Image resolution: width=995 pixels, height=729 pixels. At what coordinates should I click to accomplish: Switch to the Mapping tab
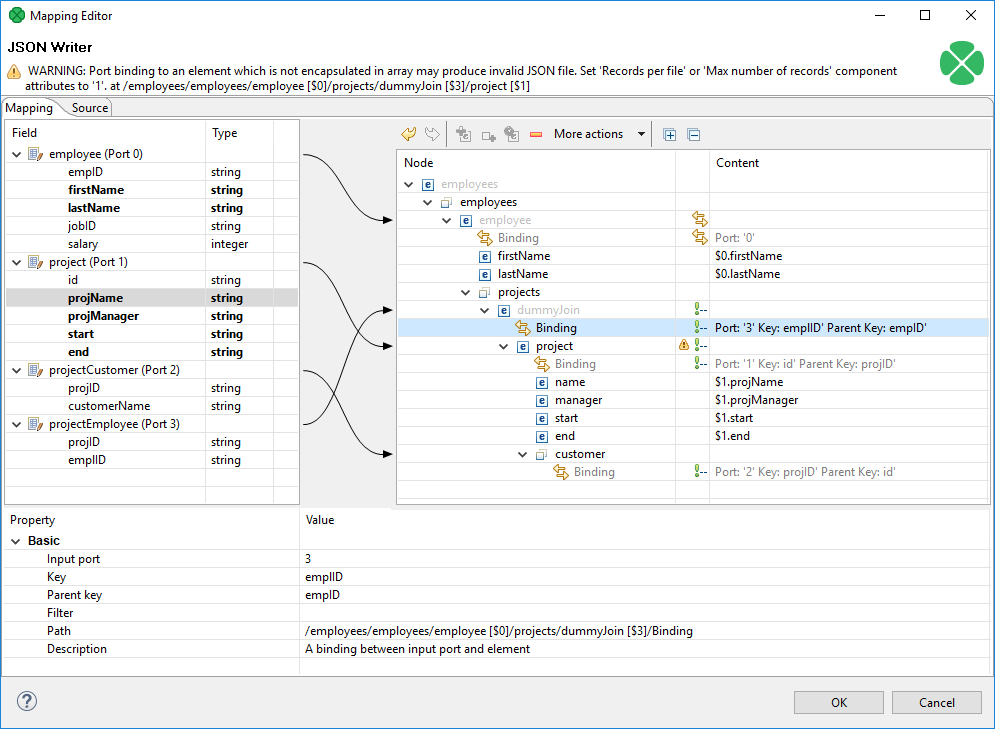tap(28, 107)
